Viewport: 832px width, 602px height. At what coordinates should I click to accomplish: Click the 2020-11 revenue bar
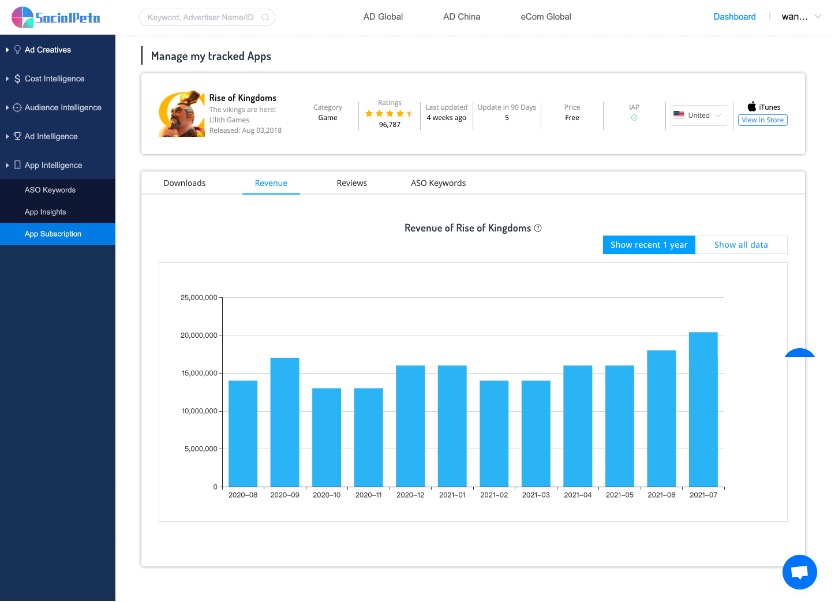point(368,437)
